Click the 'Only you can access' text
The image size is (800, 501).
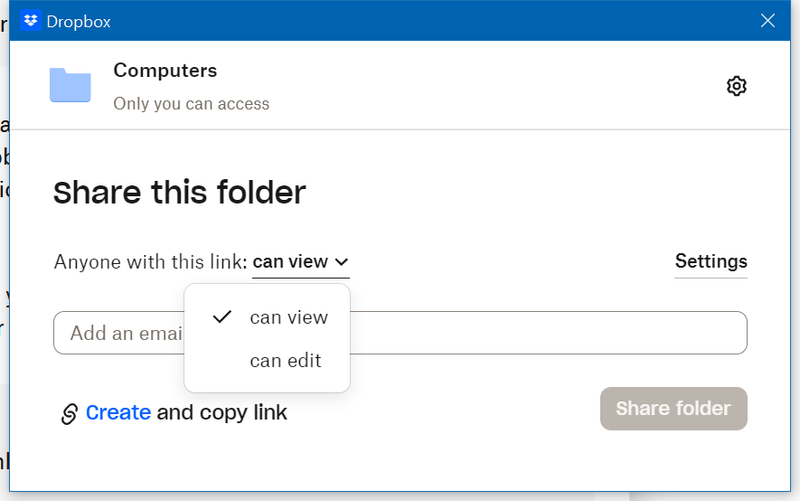click(x=191, y=103)
